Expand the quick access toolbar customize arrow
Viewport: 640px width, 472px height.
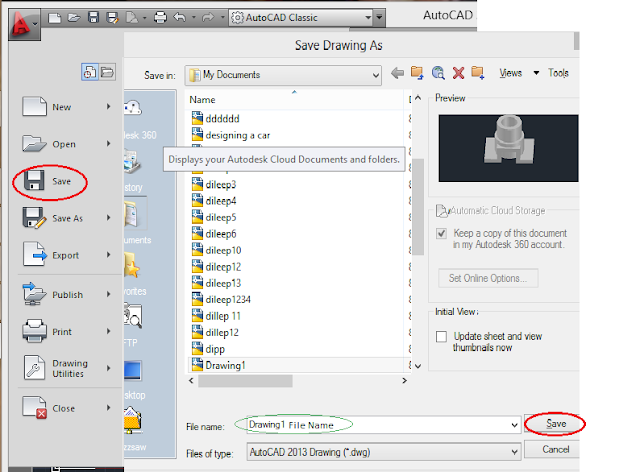(380, 18)
